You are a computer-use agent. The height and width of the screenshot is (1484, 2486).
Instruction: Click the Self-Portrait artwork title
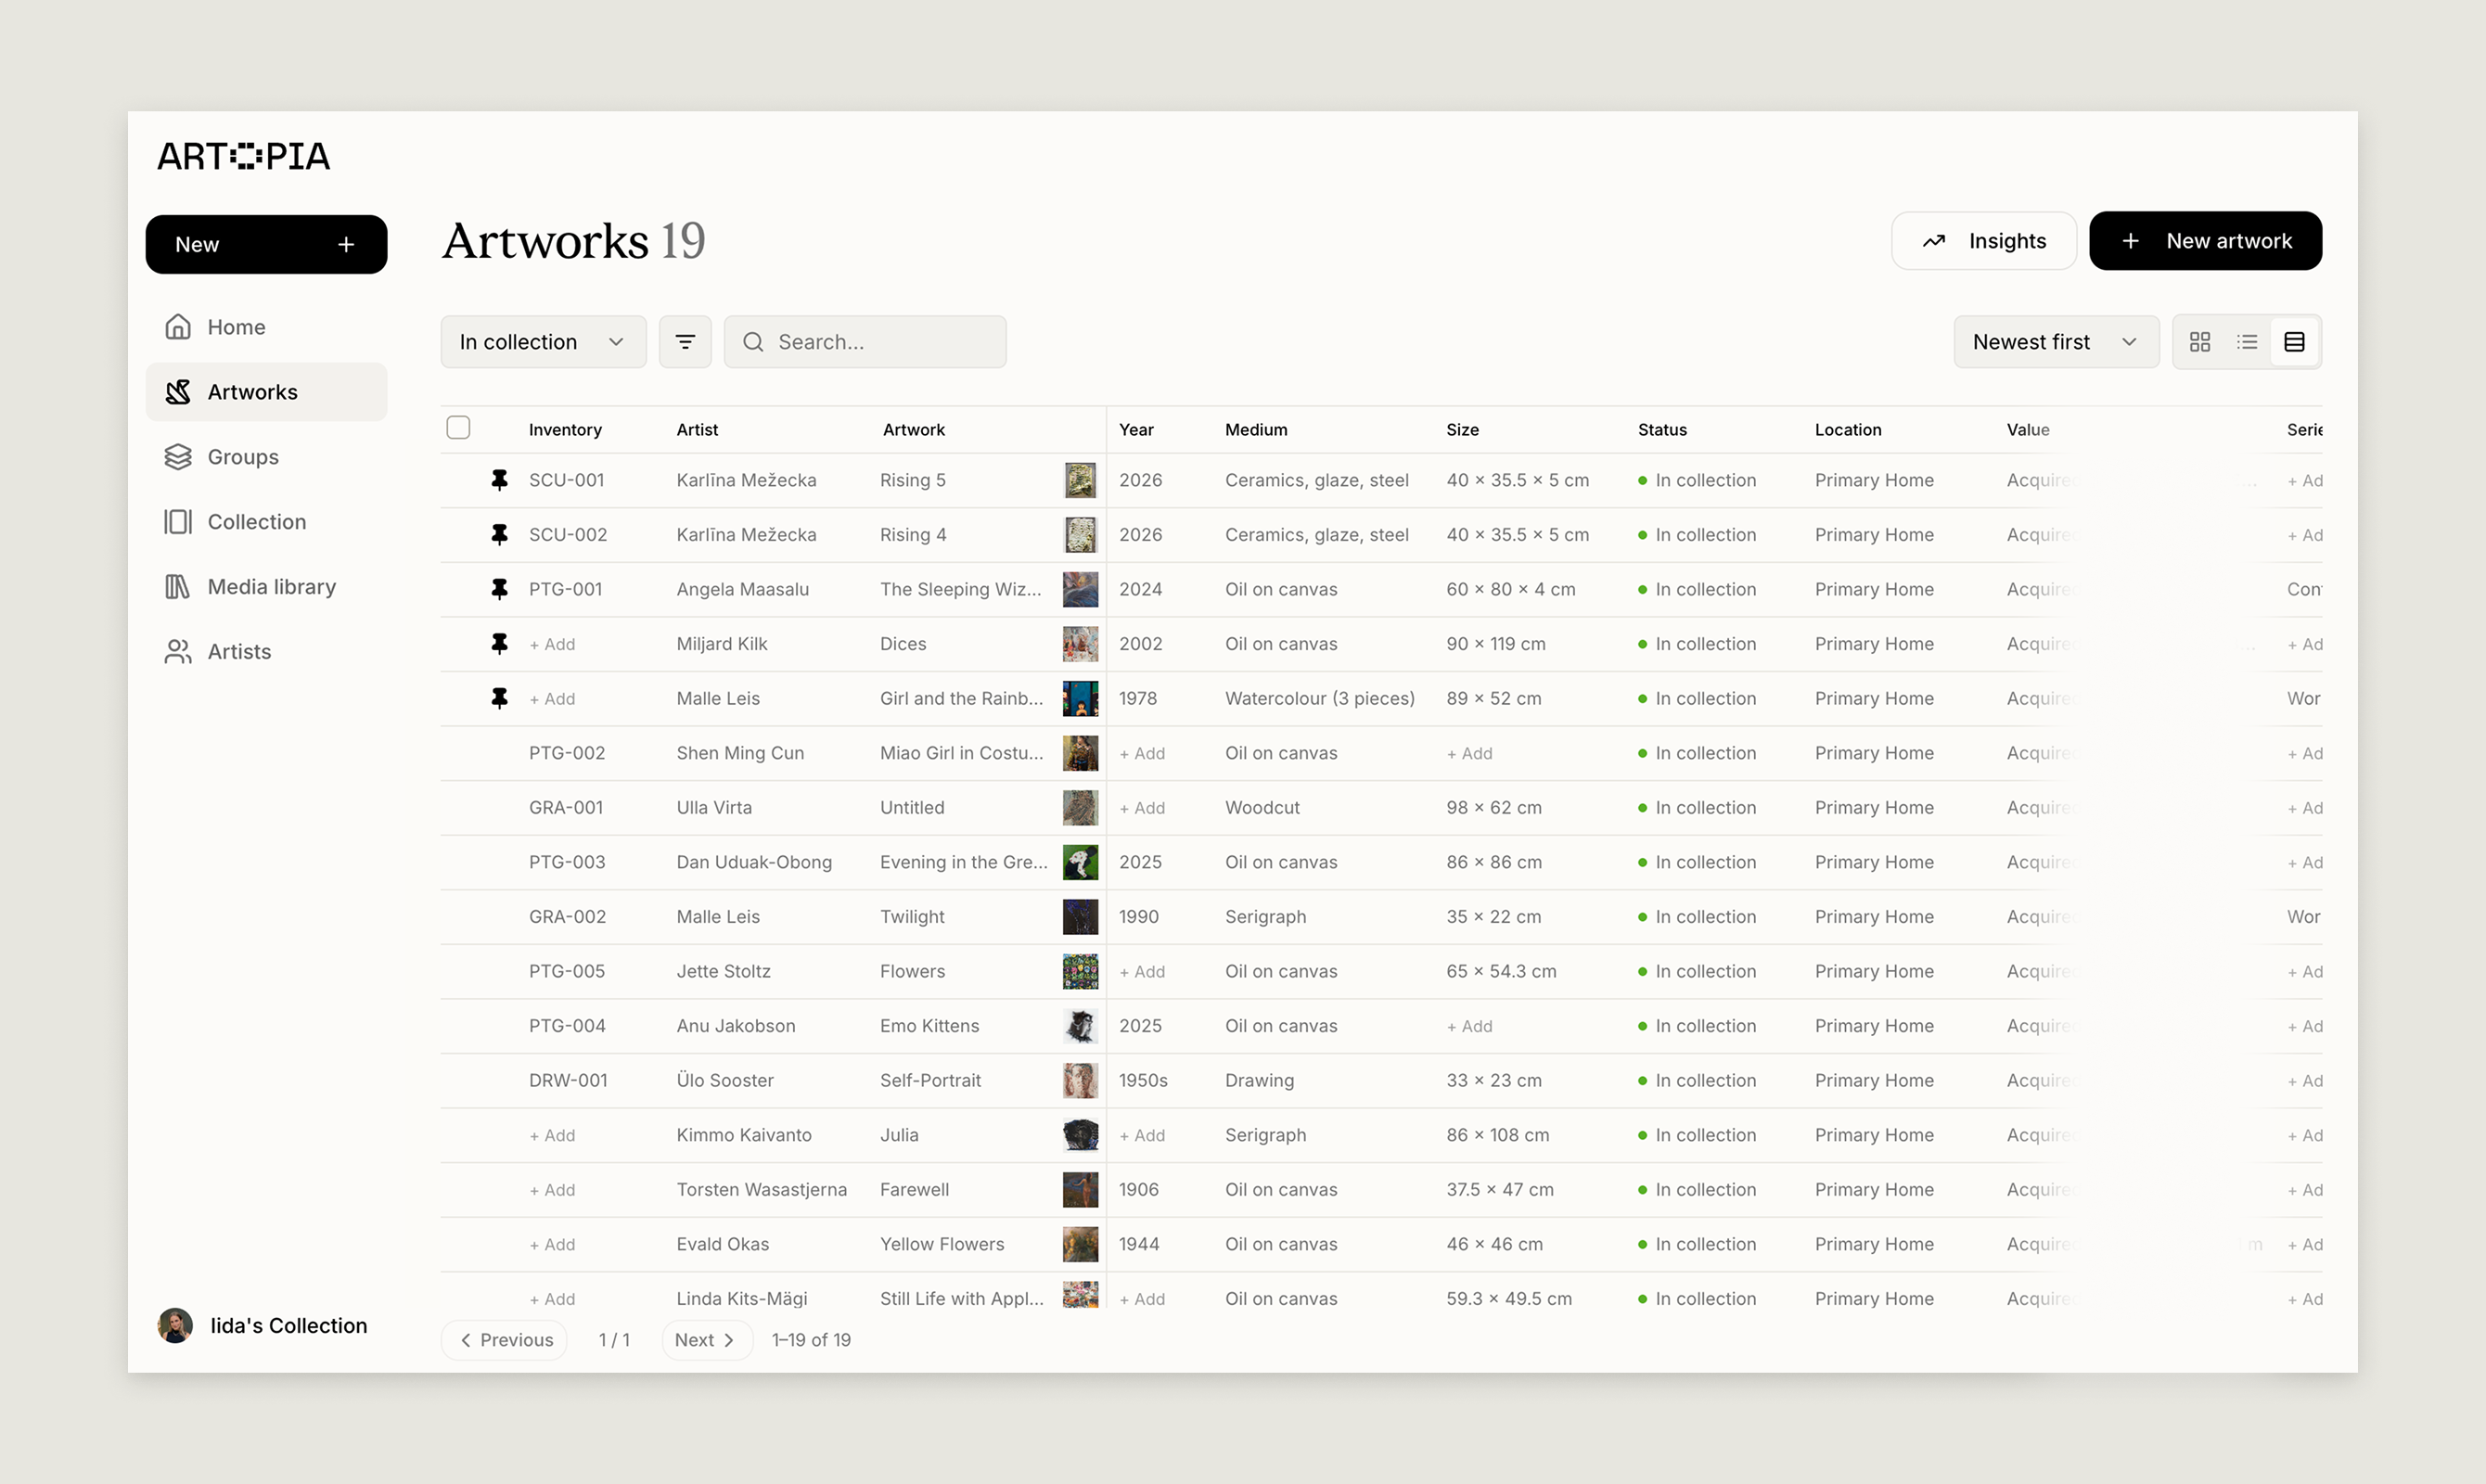click(930, 1080)
